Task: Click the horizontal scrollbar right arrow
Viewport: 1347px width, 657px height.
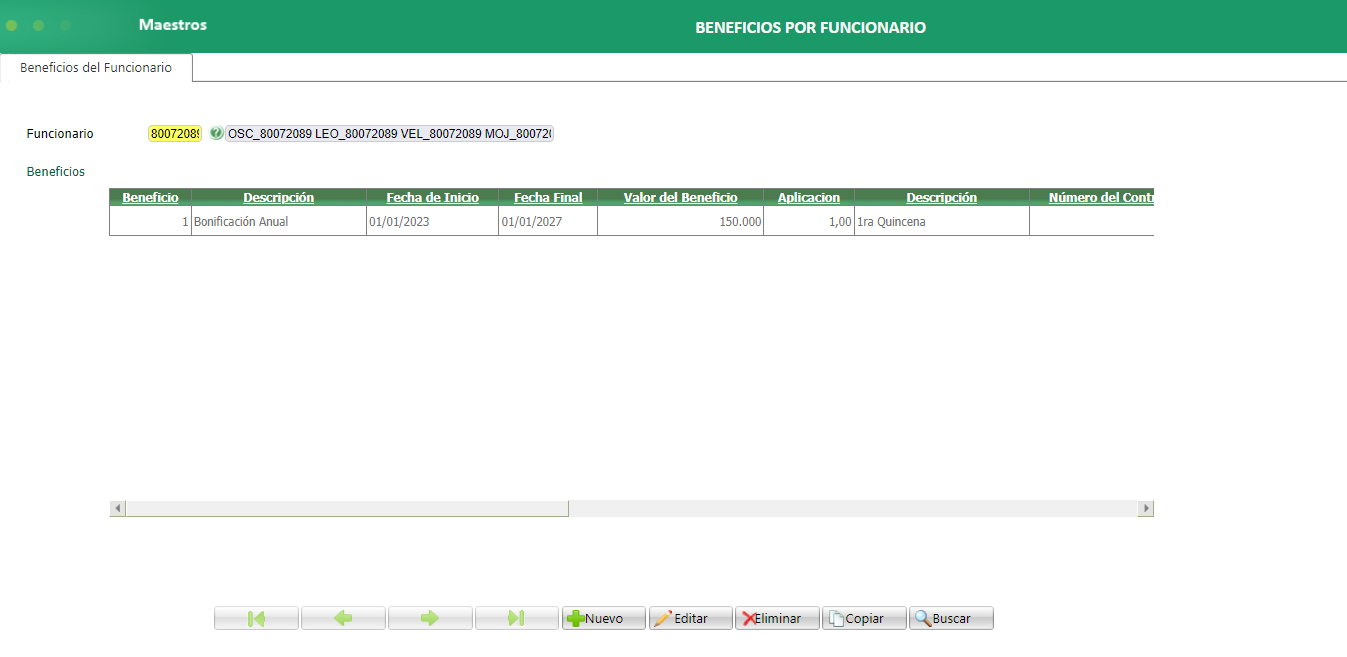Action: [1146, 508]
